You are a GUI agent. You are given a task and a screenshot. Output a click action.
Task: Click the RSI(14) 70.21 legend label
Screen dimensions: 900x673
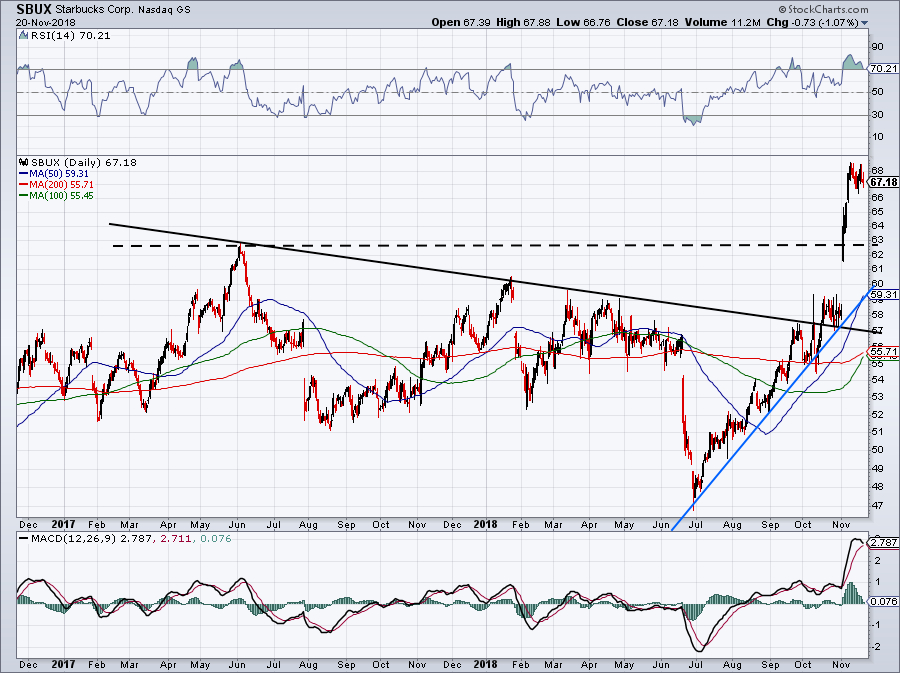71,36
